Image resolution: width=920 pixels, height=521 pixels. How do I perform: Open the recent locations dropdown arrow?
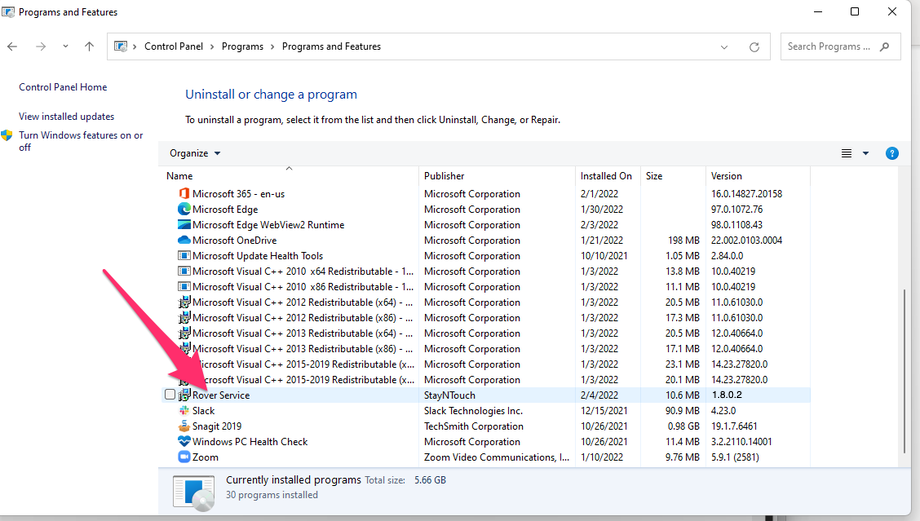(x=65, y=46)
